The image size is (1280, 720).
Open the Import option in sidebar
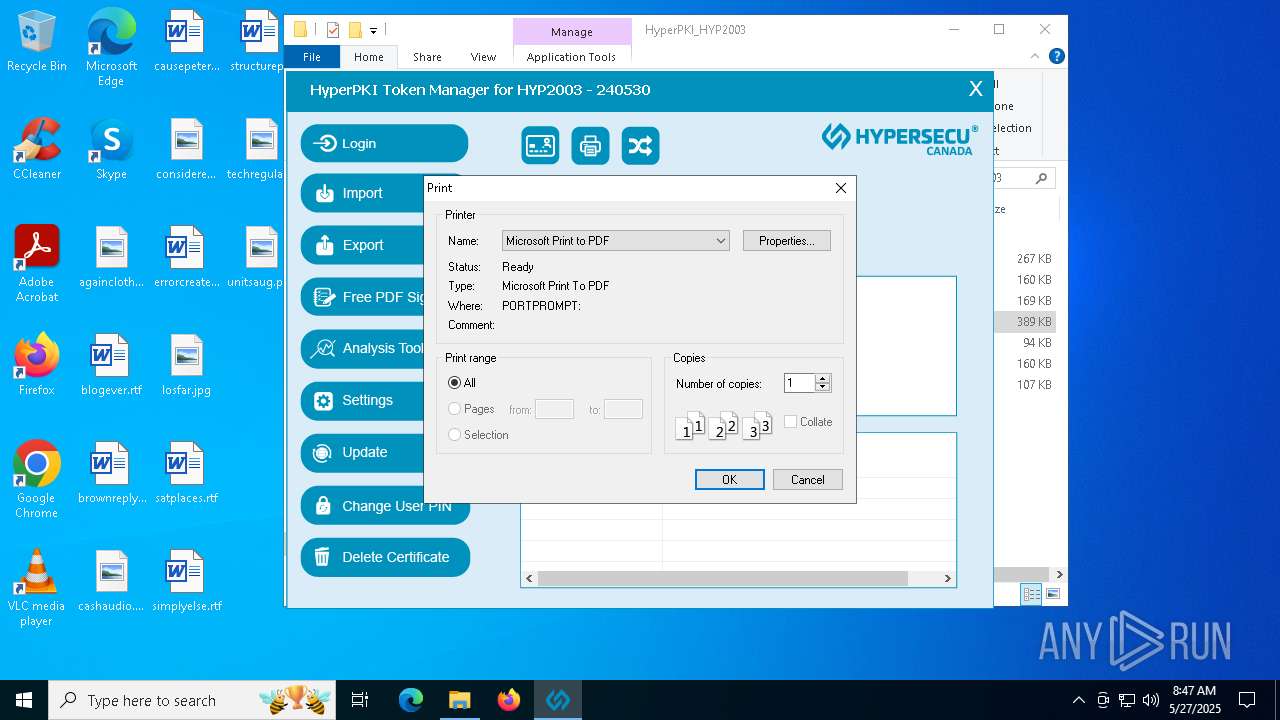coord(362,193)
